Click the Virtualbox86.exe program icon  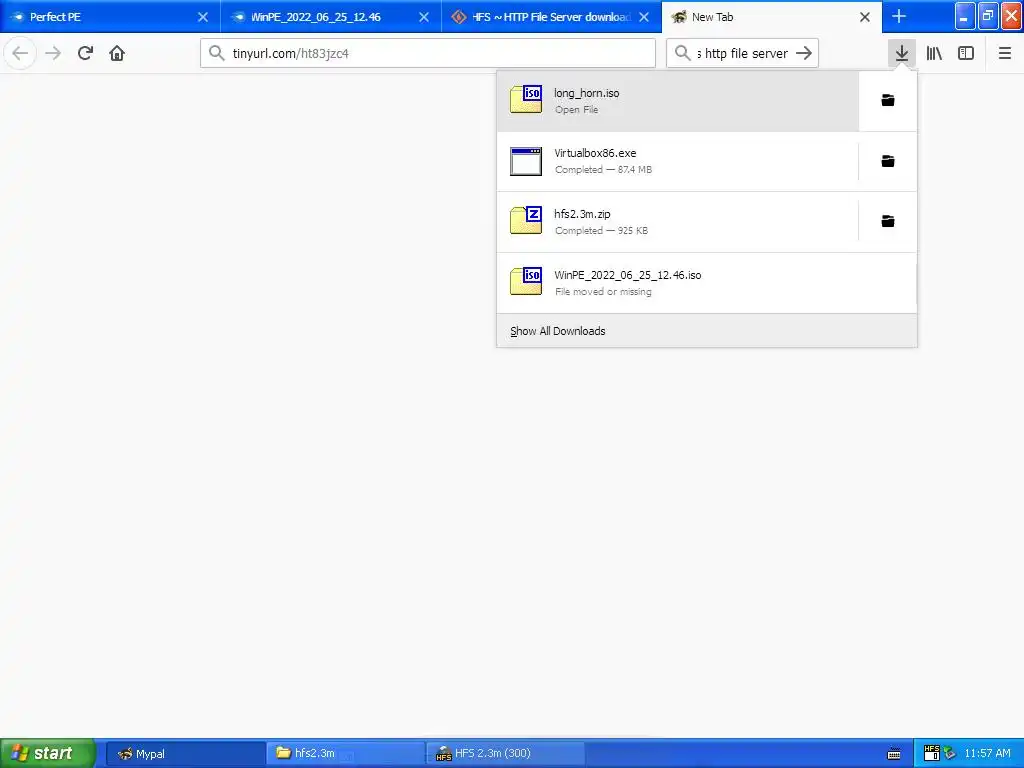[526, 161]
